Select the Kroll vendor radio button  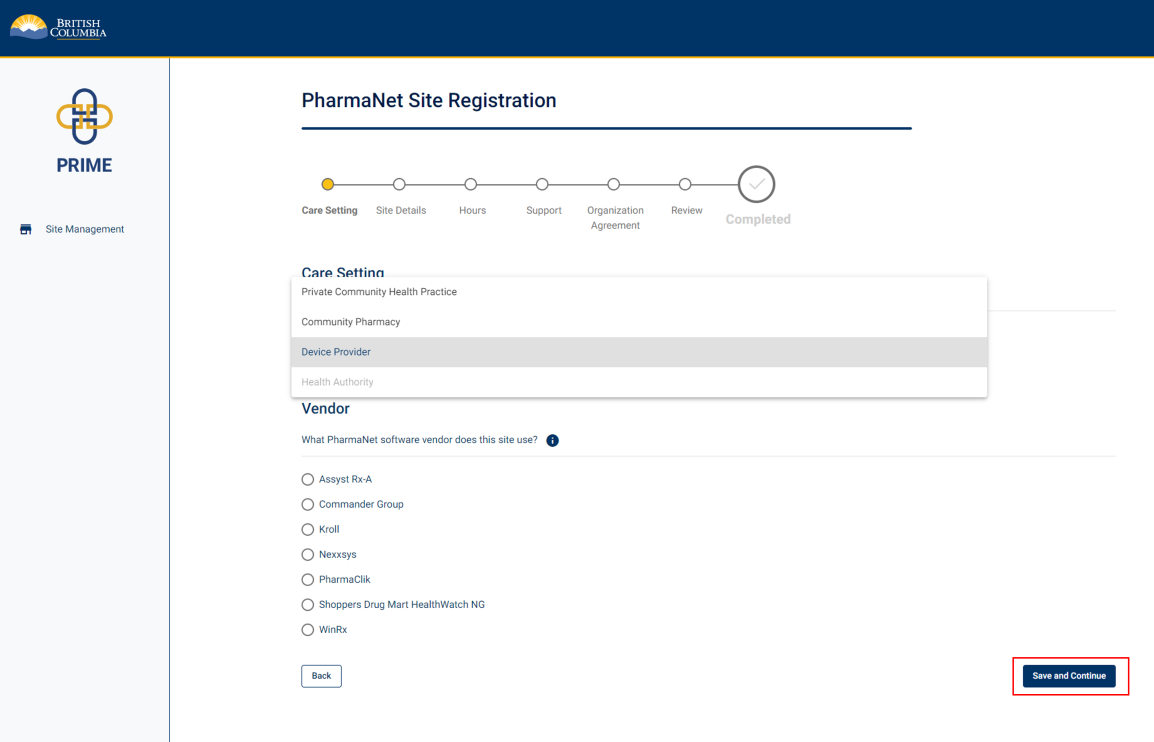click(308, 529)
